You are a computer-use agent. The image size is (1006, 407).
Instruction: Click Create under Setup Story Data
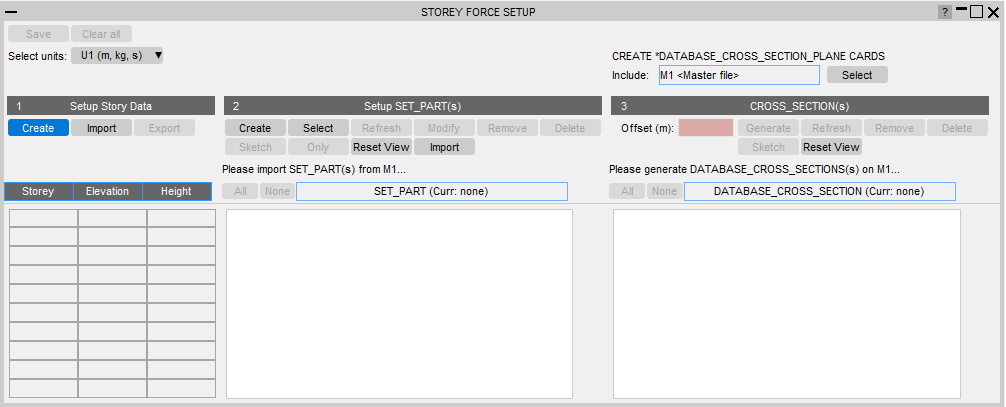pyautogui.click(x=38, y=128)
